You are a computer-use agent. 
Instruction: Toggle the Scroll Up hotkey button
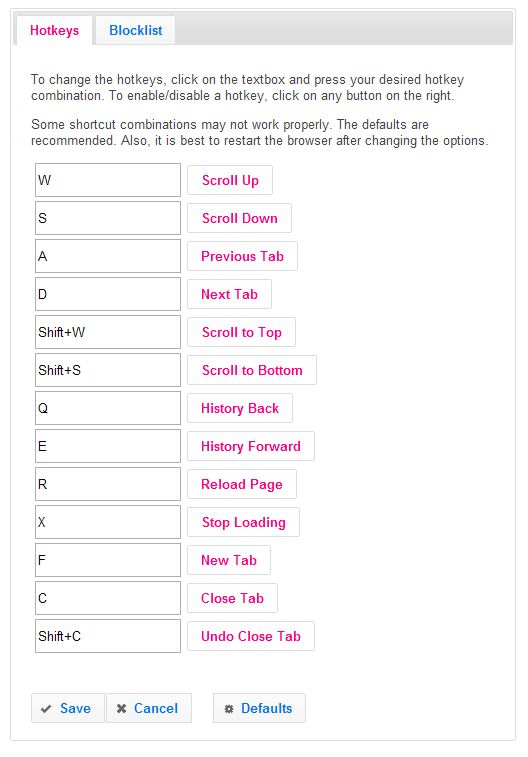tap(230, 180)
